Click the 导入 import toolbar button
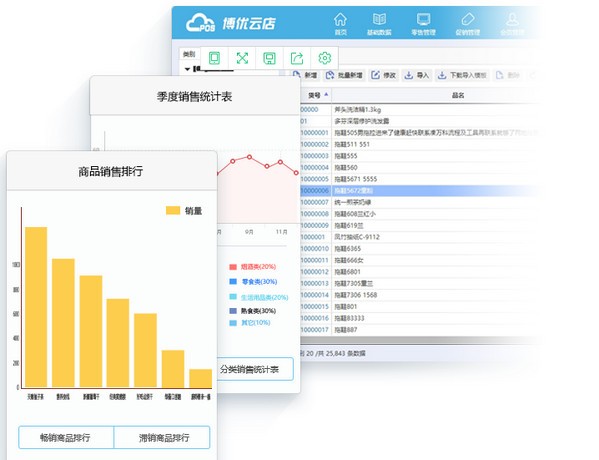Screen dimensions: 599x460 [x=417, y=75]
